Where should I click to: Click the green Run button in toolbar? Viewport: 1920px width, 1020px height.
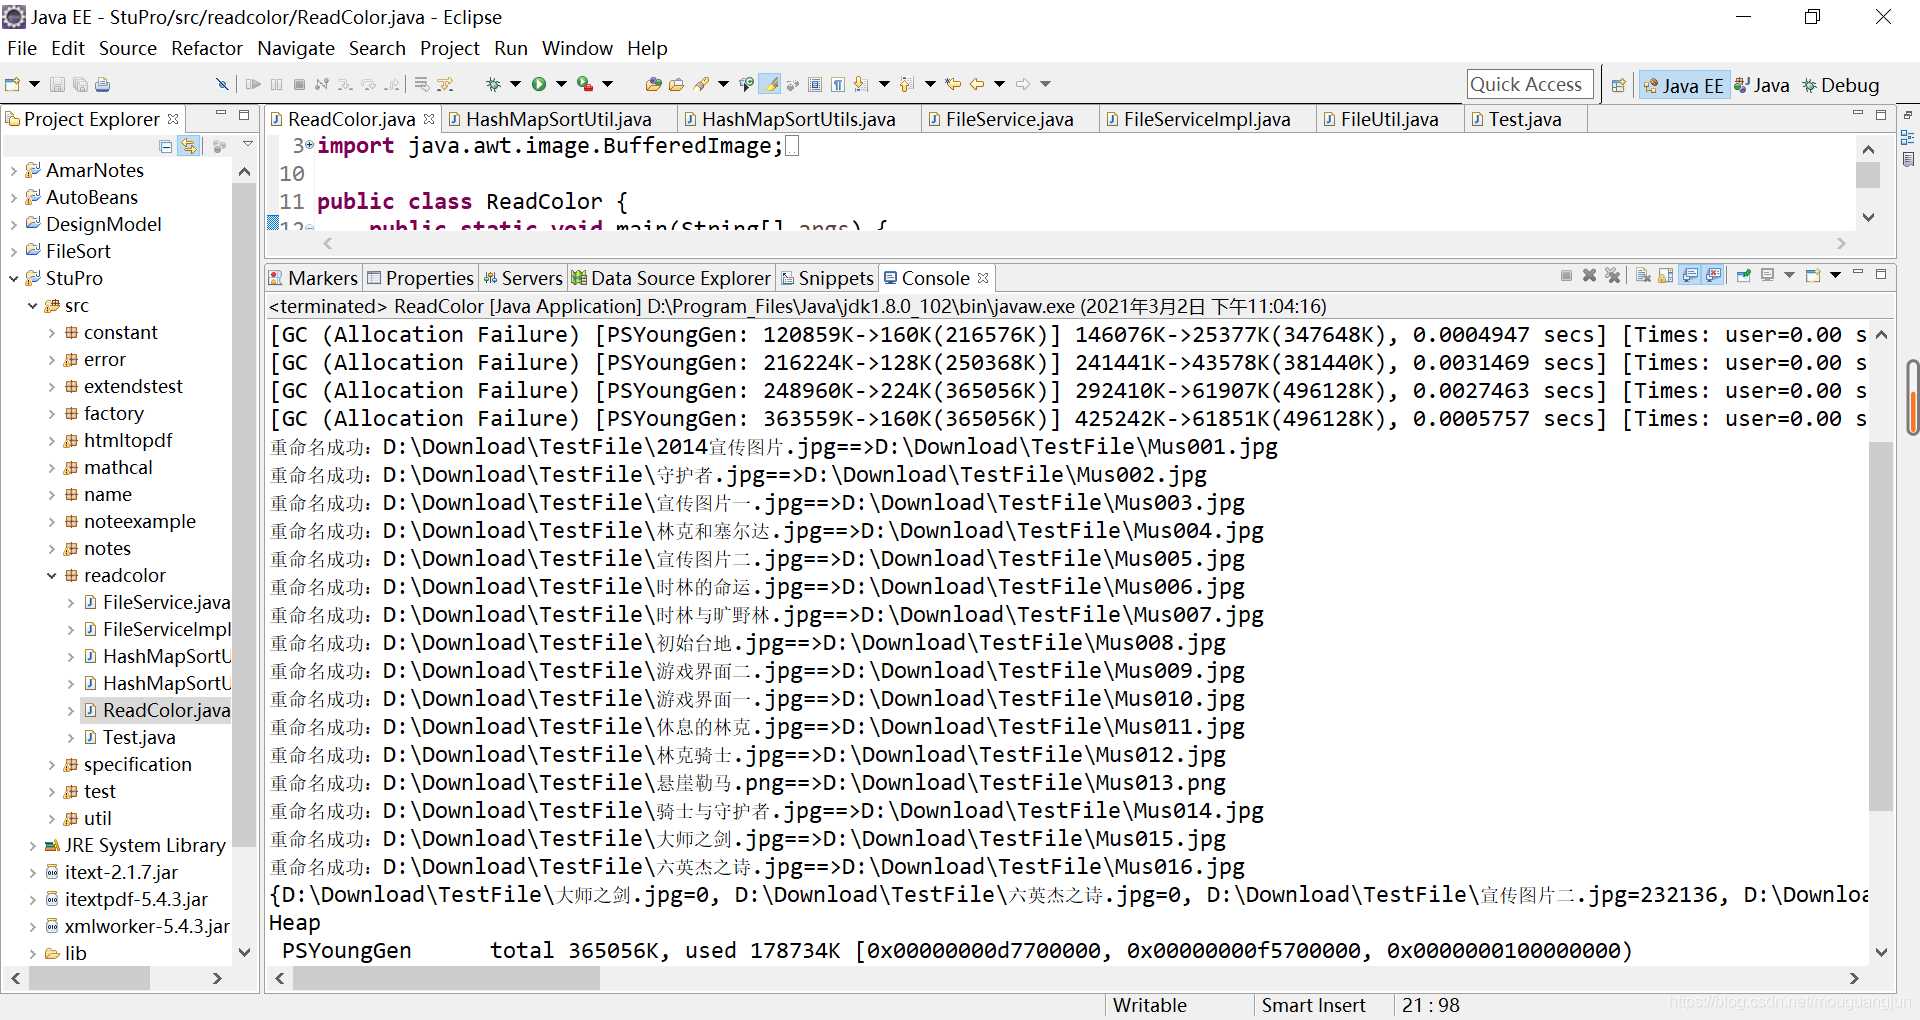click(x=539, y=84)
